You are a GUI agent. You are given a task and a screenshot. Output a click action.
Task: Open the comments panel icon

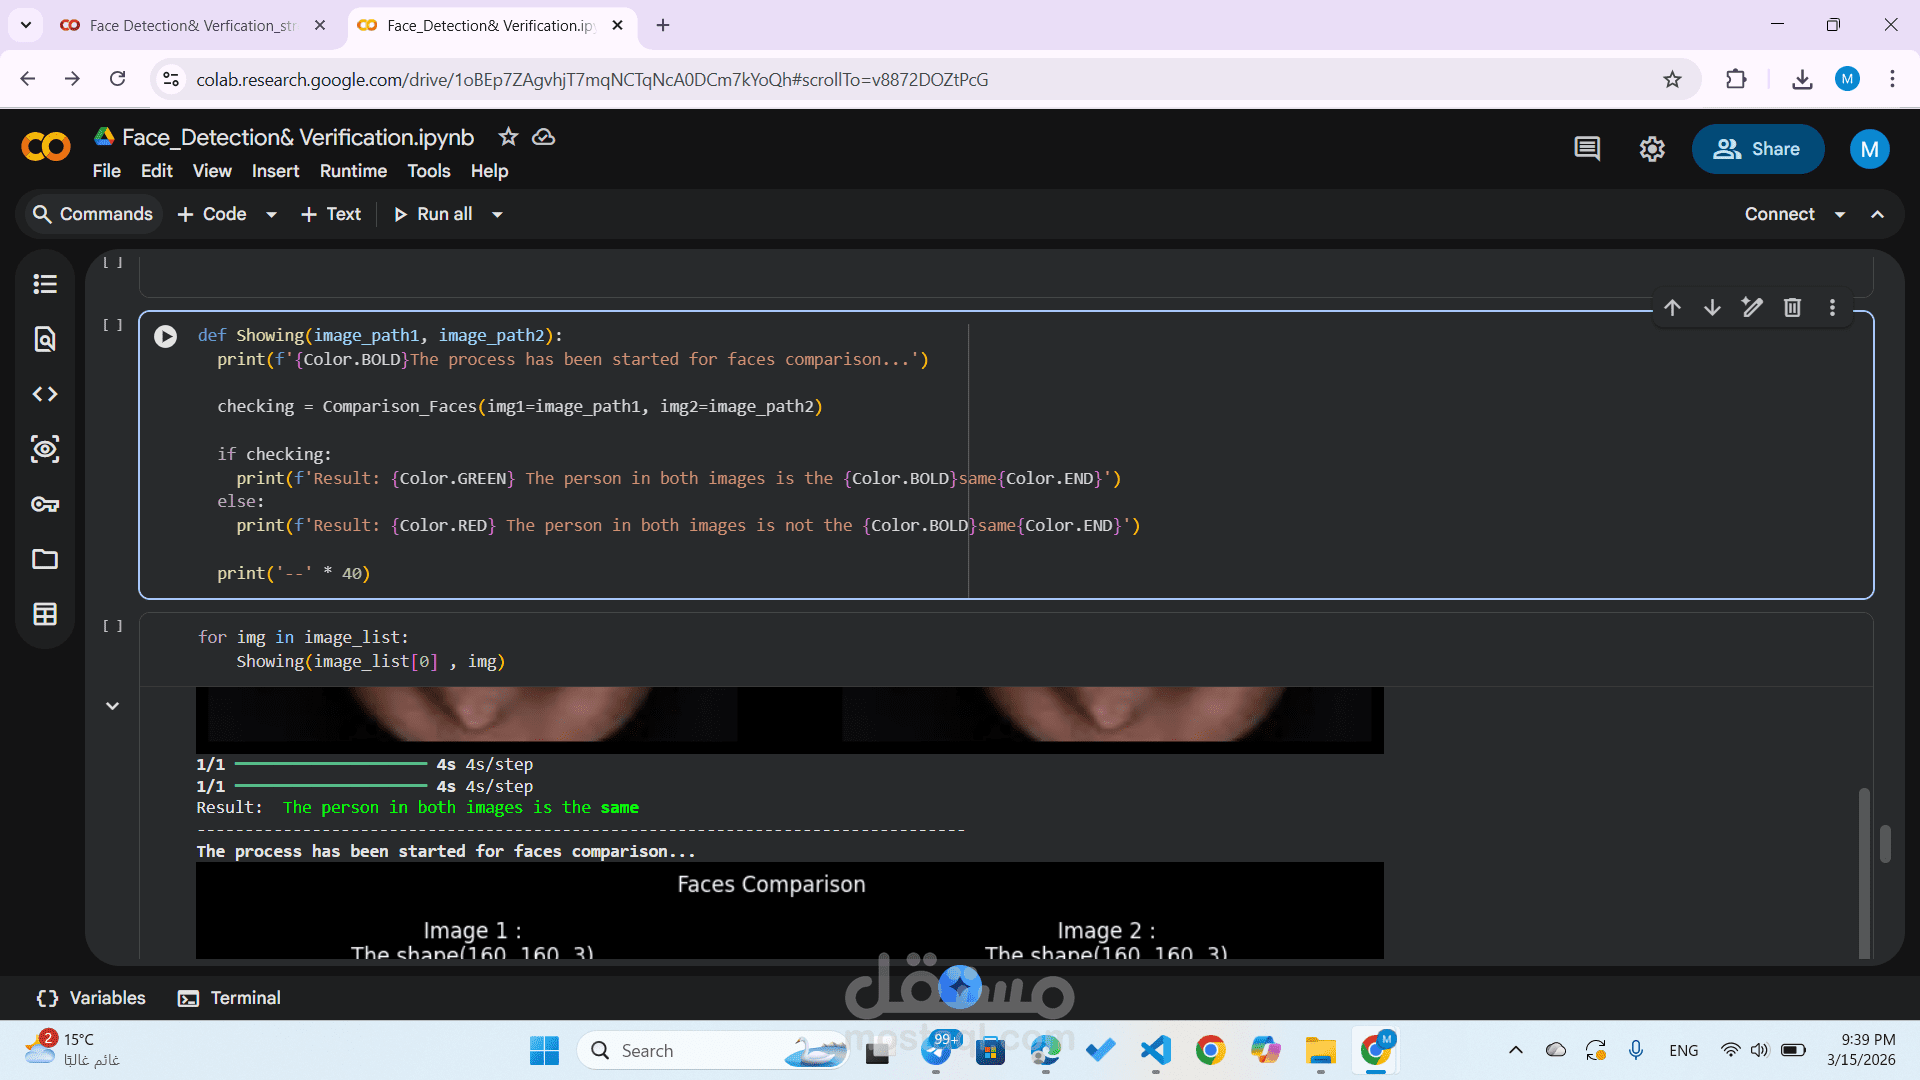click(1587, 149)
